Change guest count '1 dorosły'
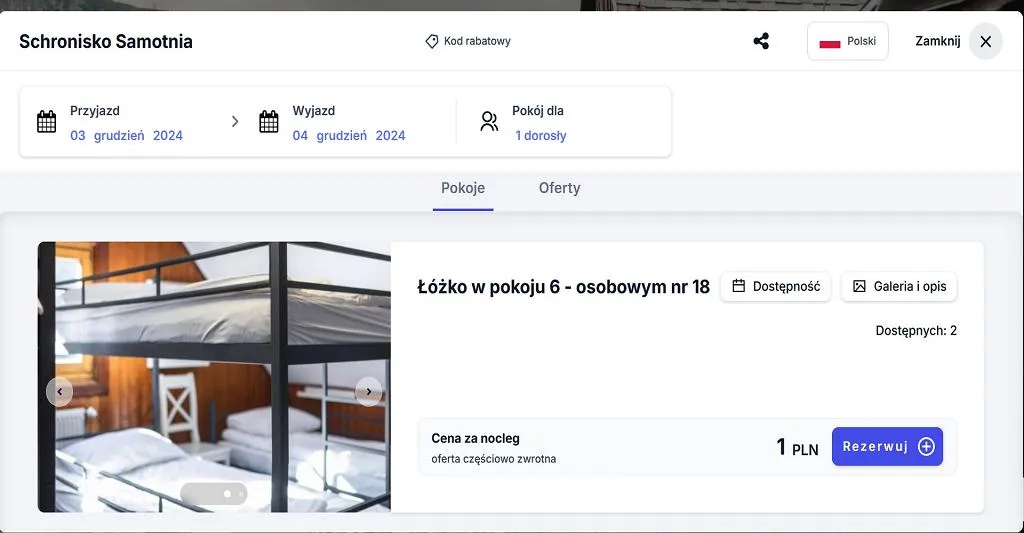 tap(541, 136)
